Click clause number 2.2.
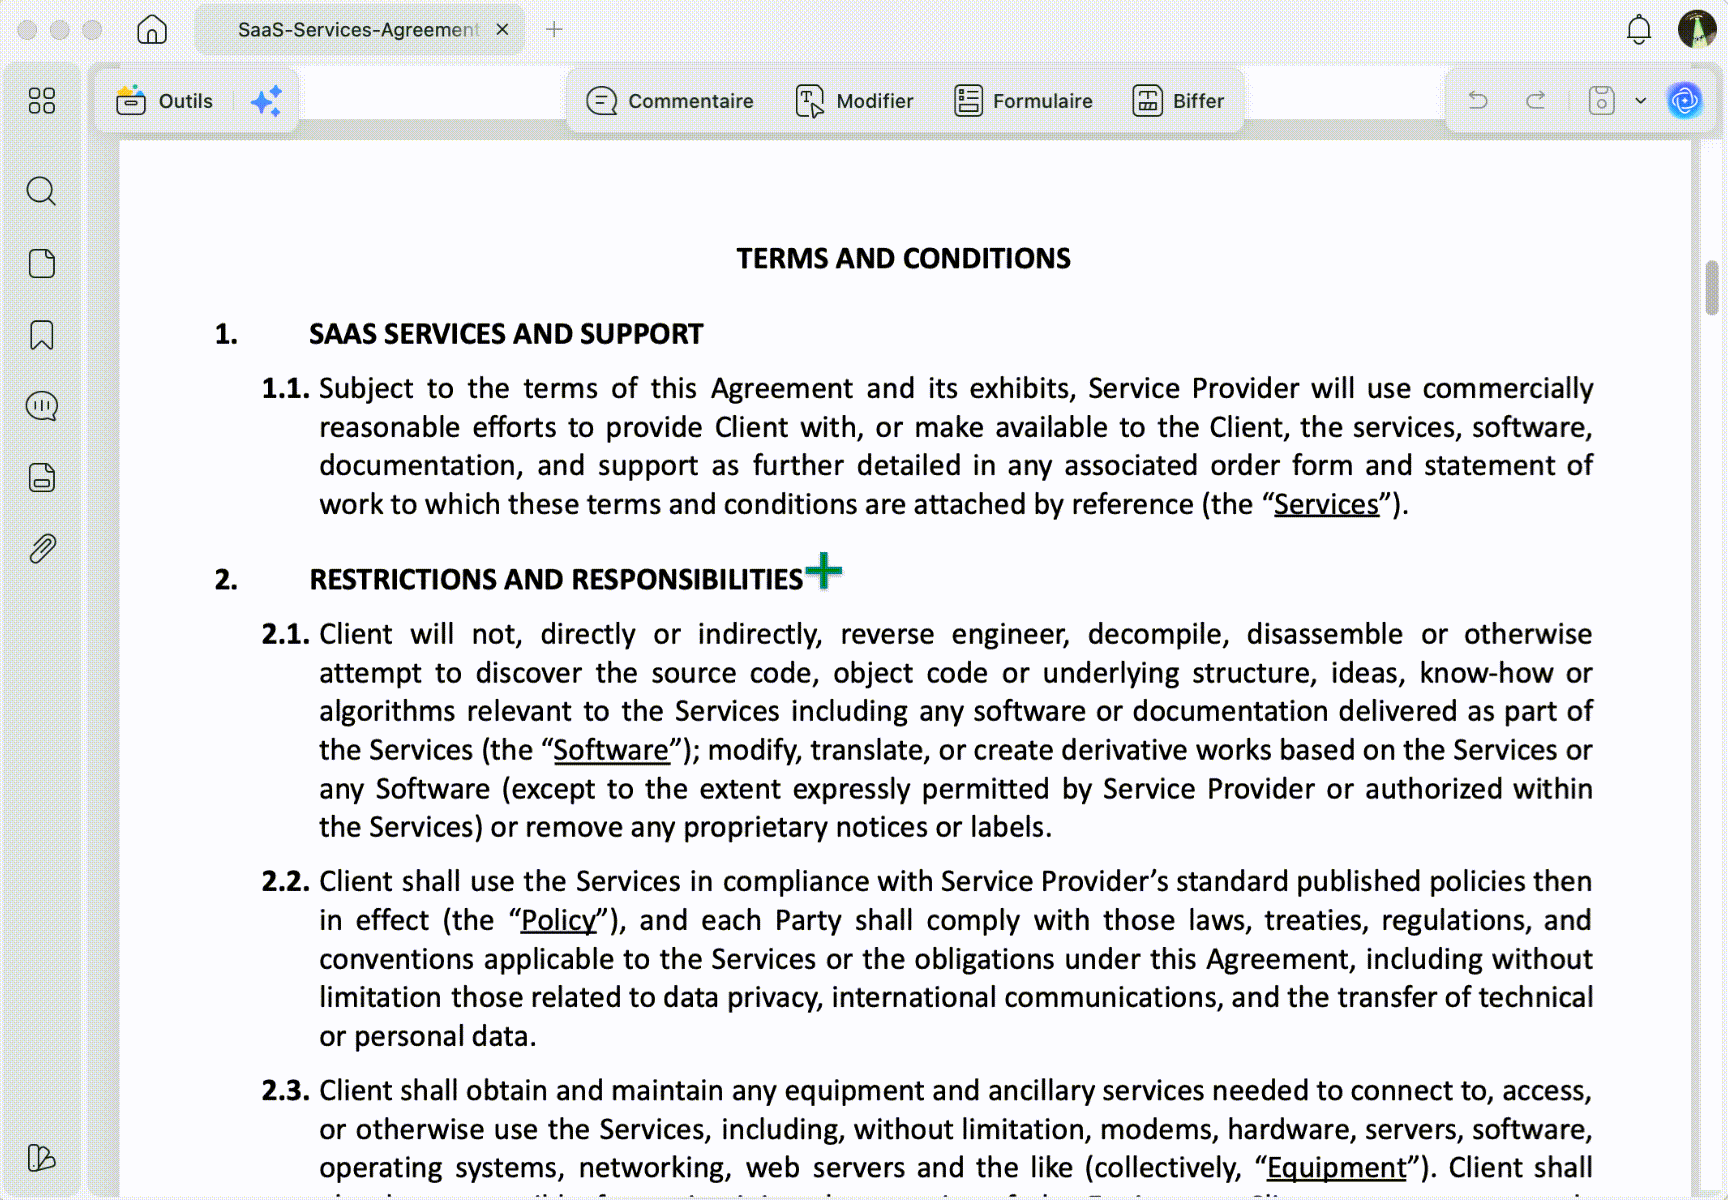Image resolution: width=1728 pixels, height=1200 pixels. pos(285,881)
